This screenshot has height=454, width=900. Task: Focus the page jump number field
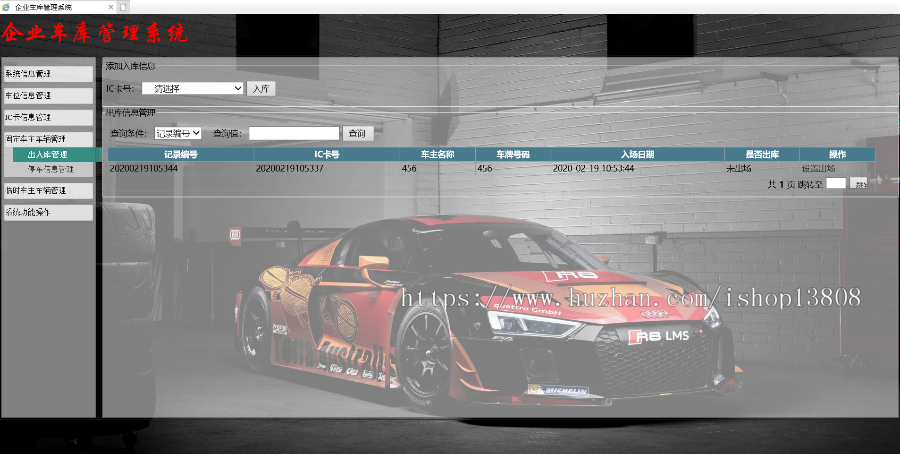pos(836,183)
